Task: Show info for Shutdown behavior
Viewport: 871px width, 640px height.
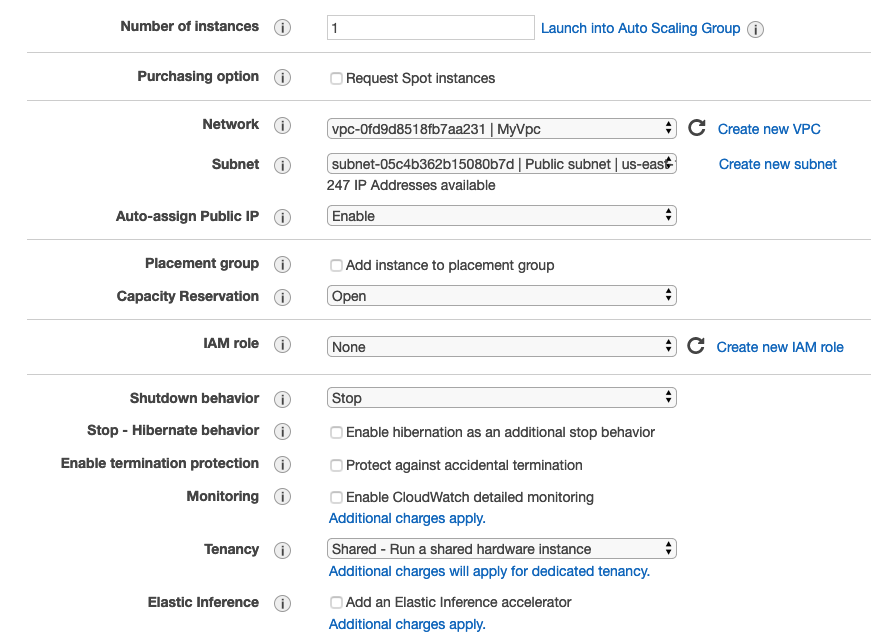Action: click(282, 399)
